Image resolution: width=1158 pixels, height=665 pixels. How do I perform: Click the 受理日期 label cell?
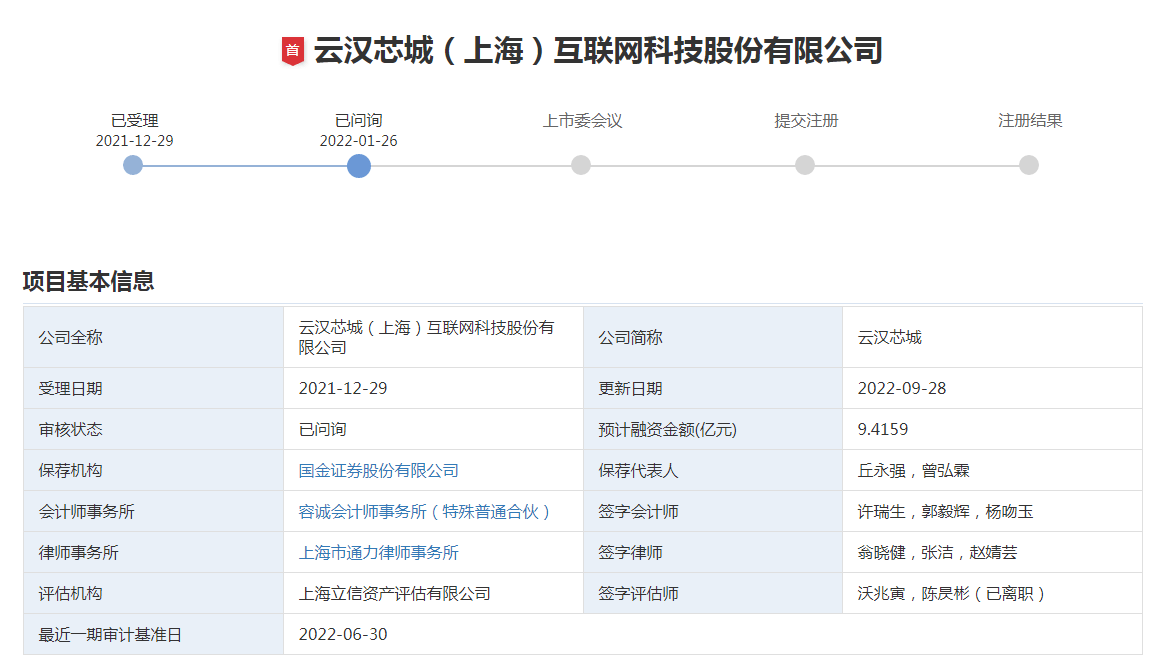pos(154,388)
